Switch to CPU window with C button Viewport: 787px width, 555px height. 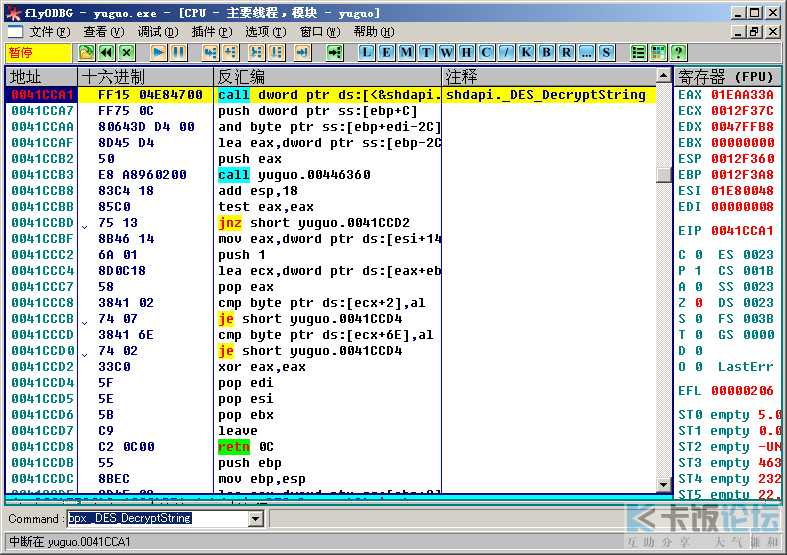[486, 52]
